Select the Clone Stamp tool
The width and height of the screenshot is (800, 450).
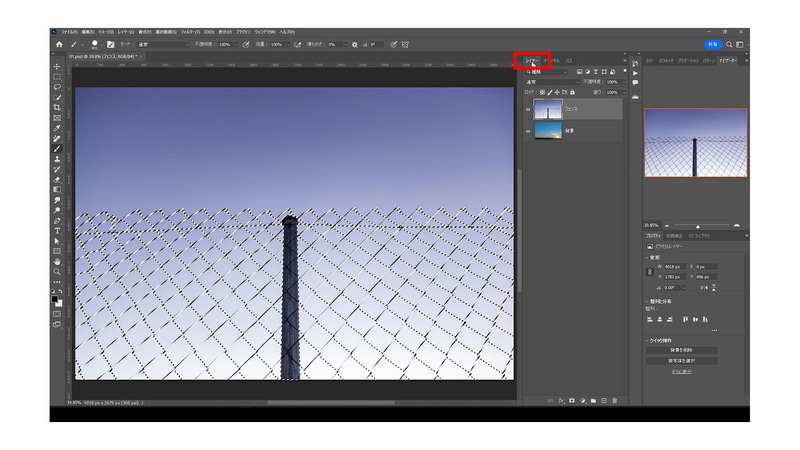(x=57, y=159)
